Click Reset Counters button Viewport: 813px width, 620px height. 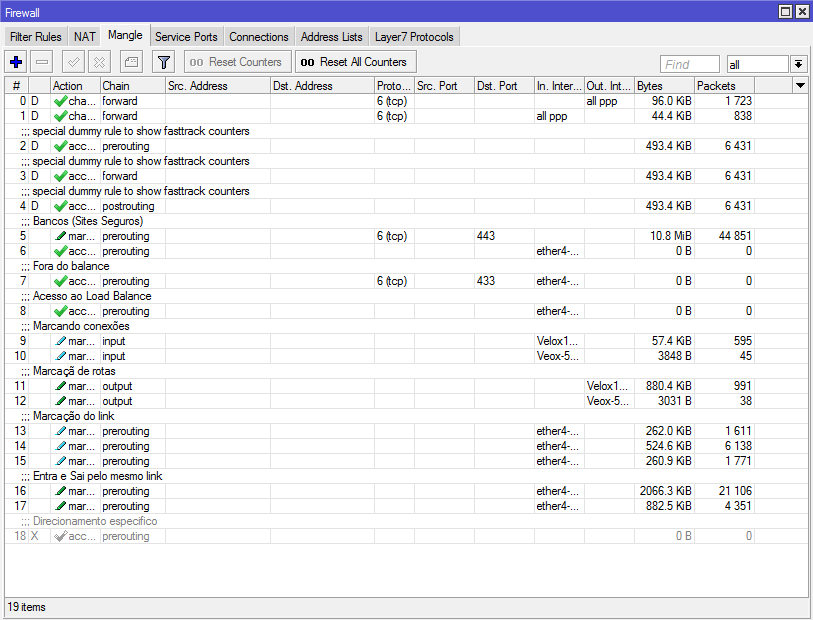point(237,62)
